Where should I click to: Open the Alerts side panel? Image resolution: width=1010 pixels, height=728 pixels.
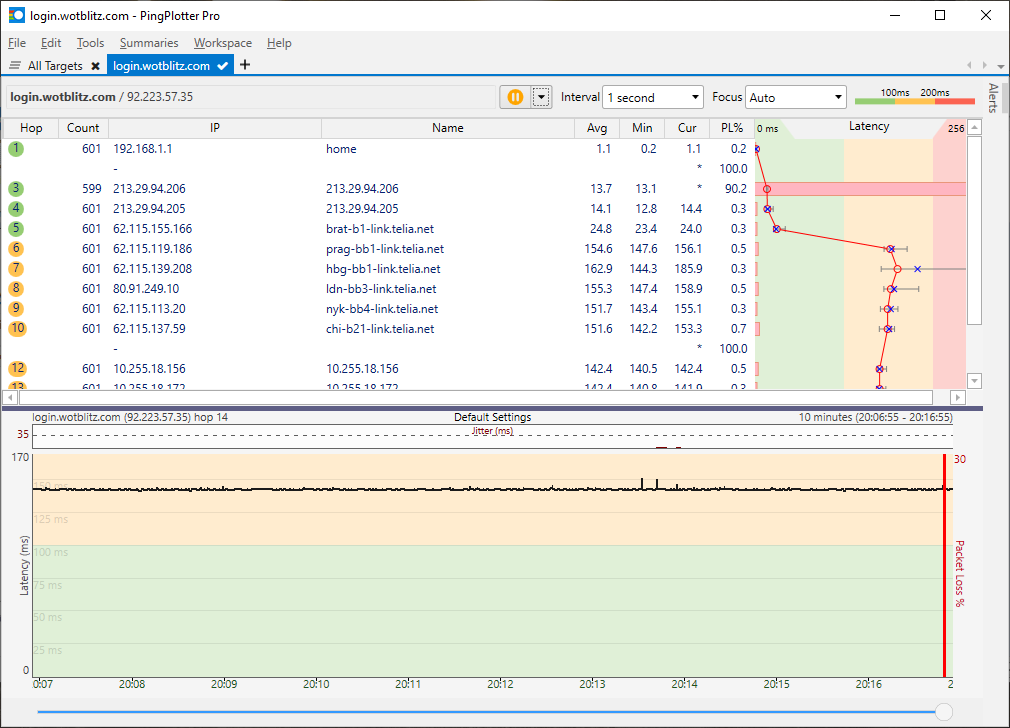coord(993,98)
